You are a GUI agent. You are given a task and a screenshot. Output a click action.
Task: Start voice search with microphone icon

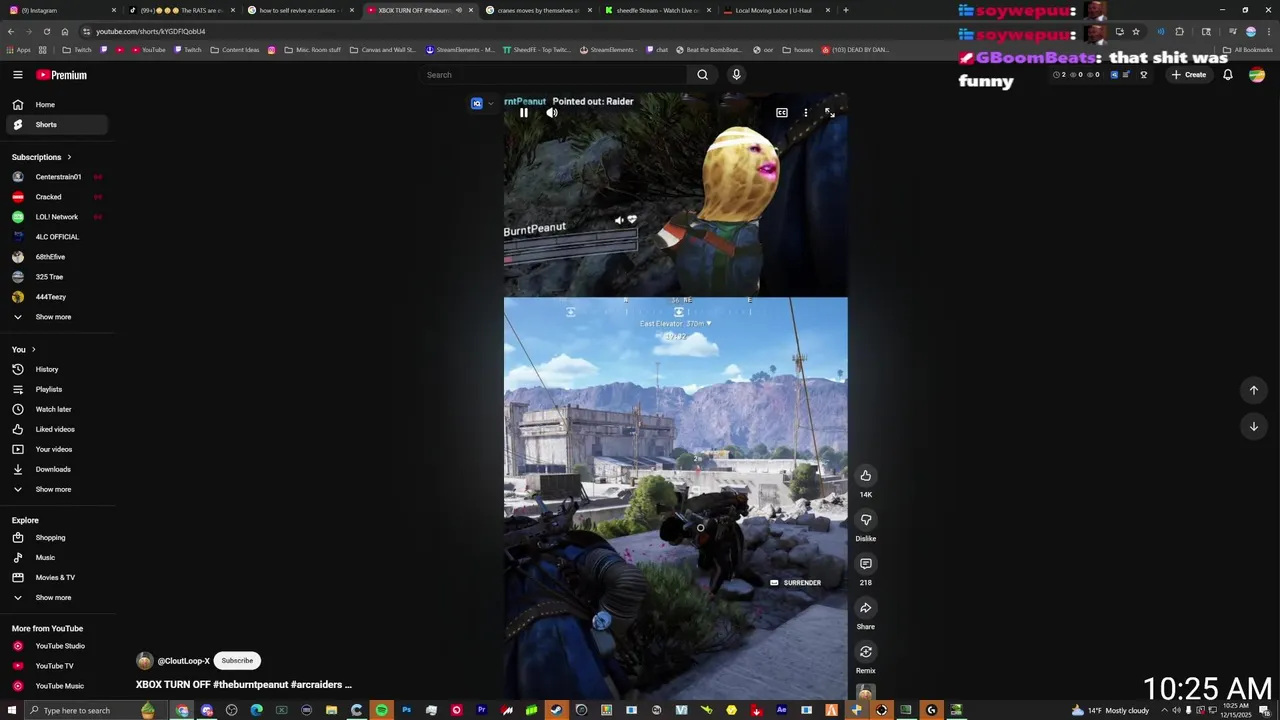point(736,75)
